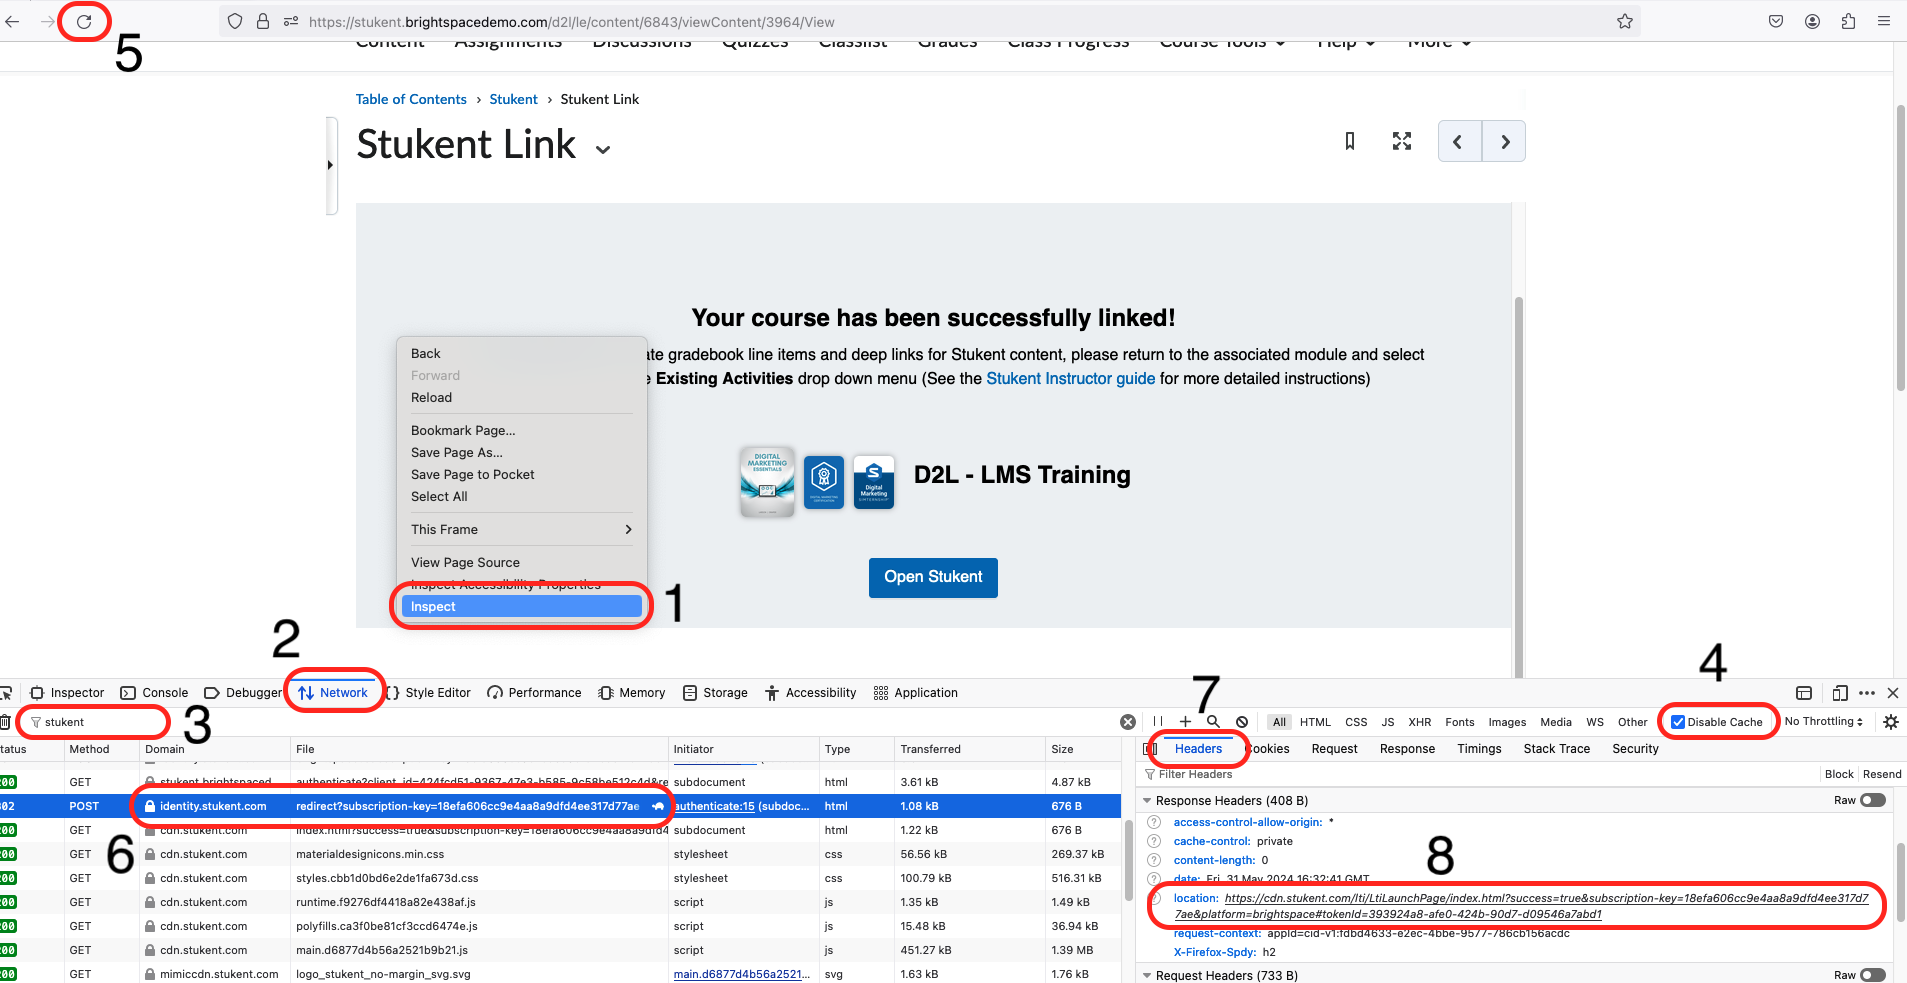The width and height of the screenshot is (1907, 983).
Task: Click the site padlock icon in the address bar
Action: click(263, 21)
